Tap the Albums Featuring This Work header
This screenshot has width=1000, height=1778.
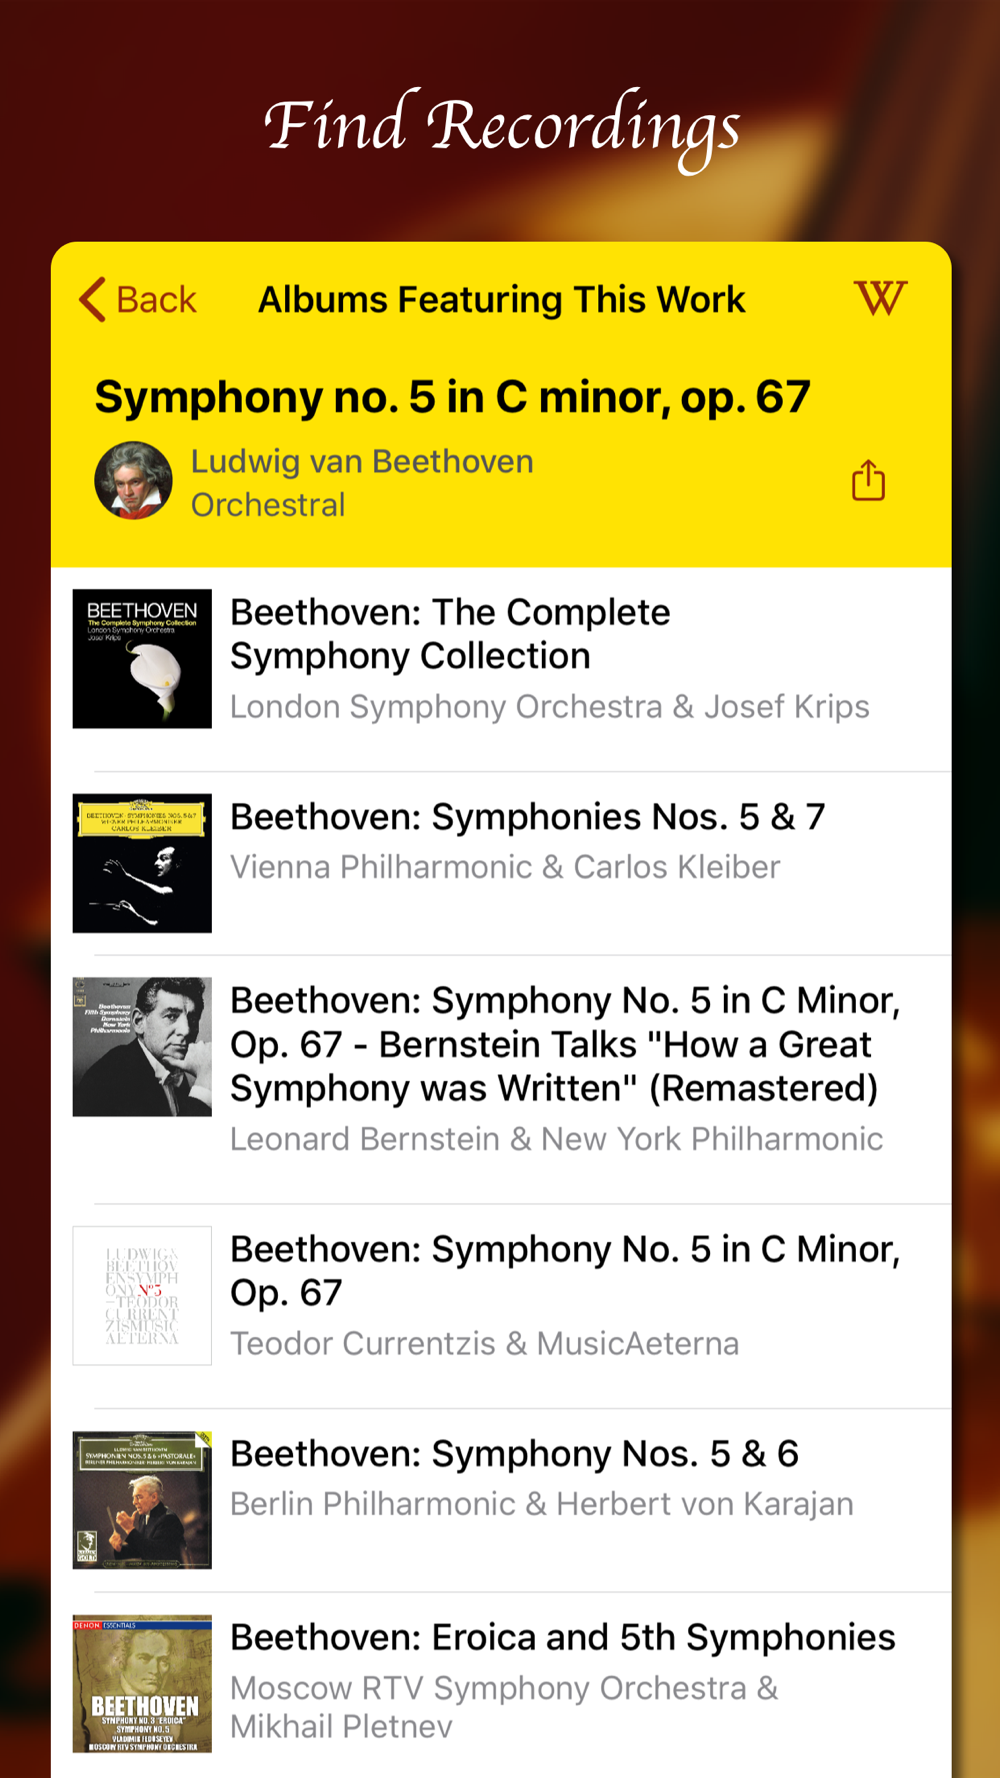click(x=501, y=299)
